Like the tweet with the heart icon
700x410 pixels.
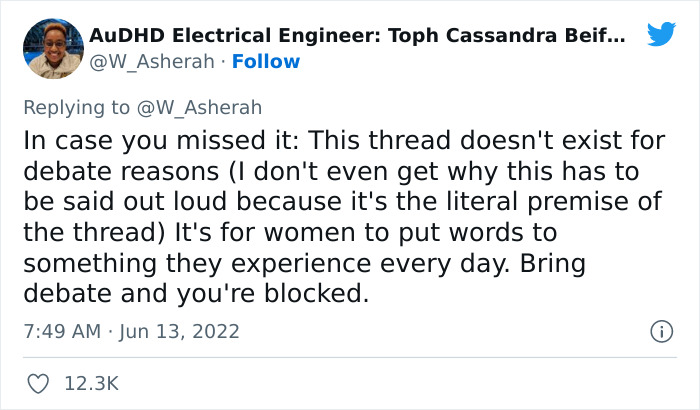click(x=40, y=383)
